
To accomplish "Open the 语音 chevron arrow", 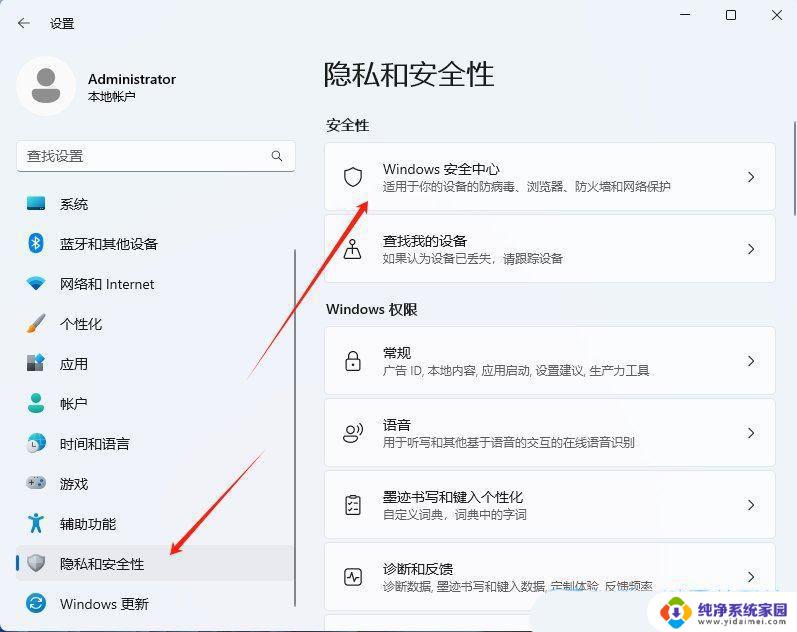I will click(x=751, y=433).
